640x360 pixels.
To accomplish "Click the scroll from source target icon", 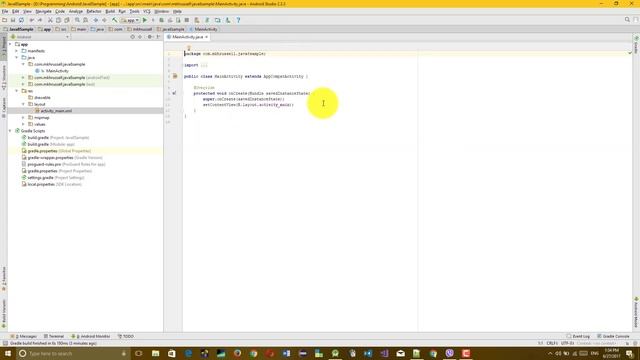I will tap(132, 37).
